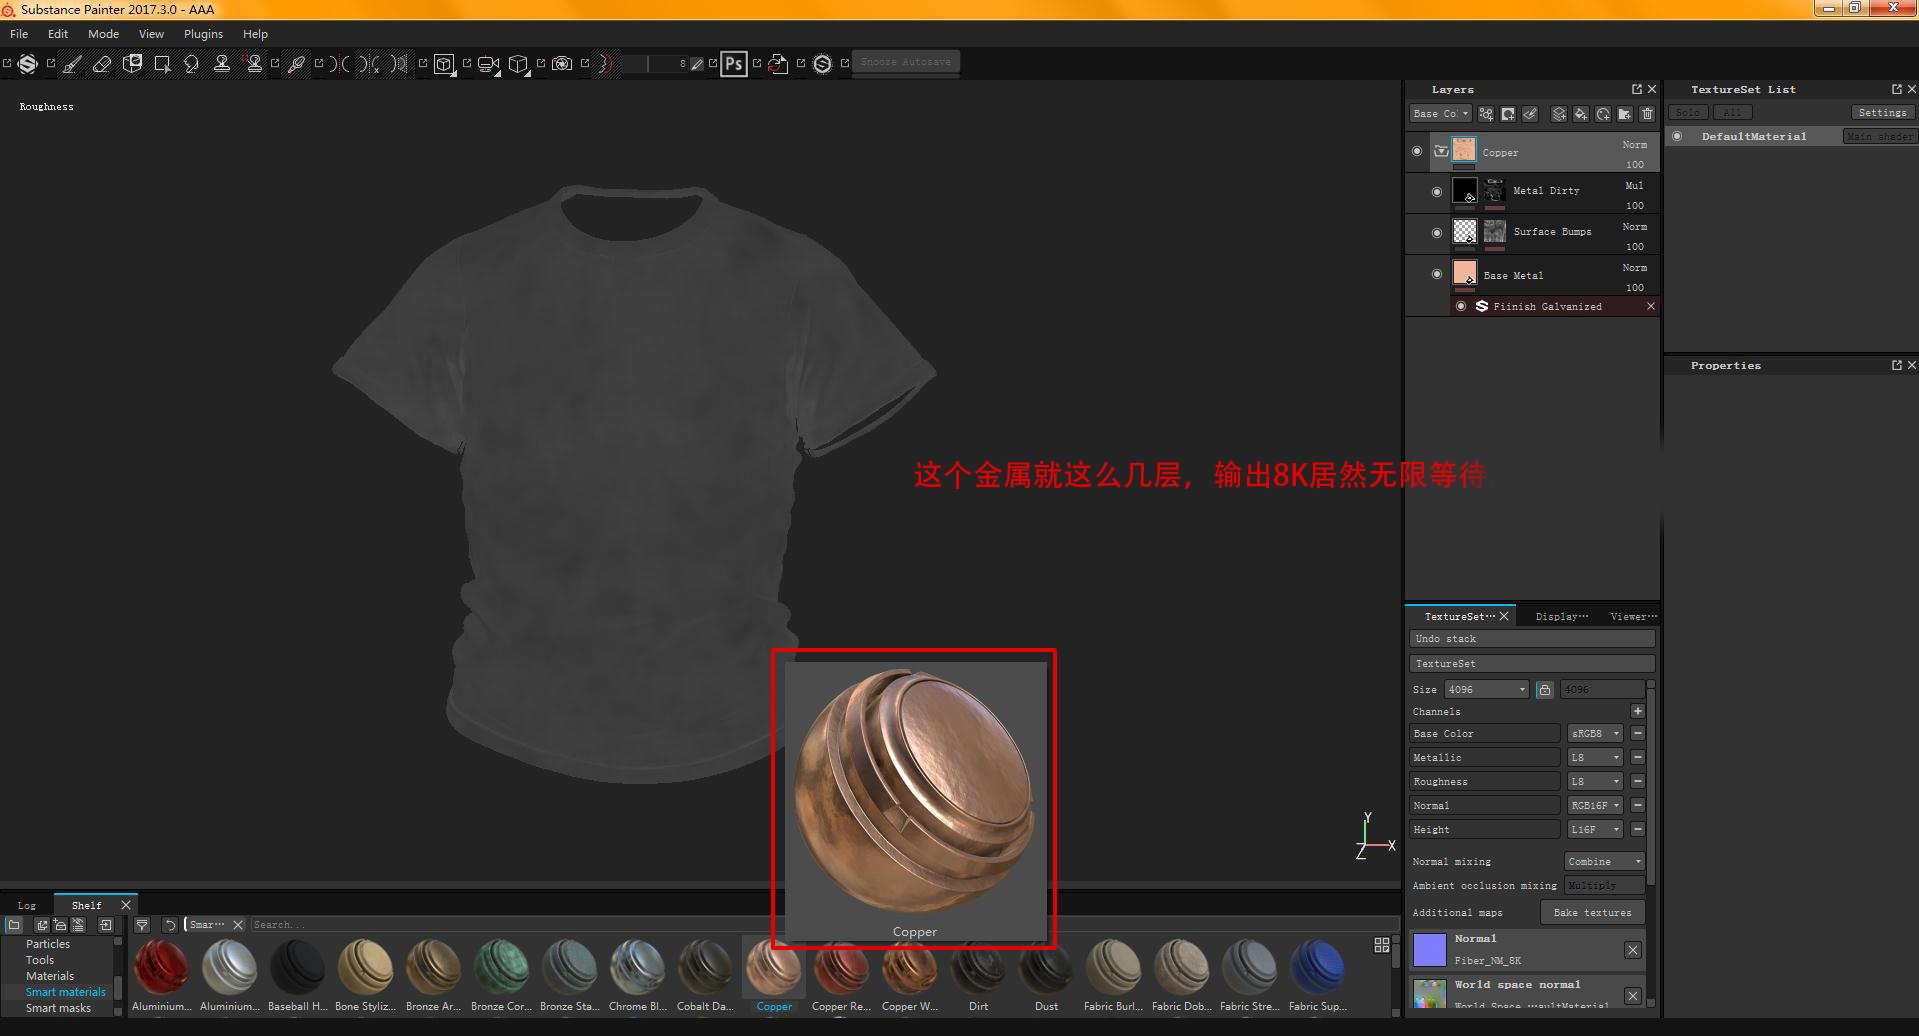The height and width of the screenshot is (1036, 1919).
Task: Remove the Fiinish Galvanized effect
Action: click(1651, 306)
